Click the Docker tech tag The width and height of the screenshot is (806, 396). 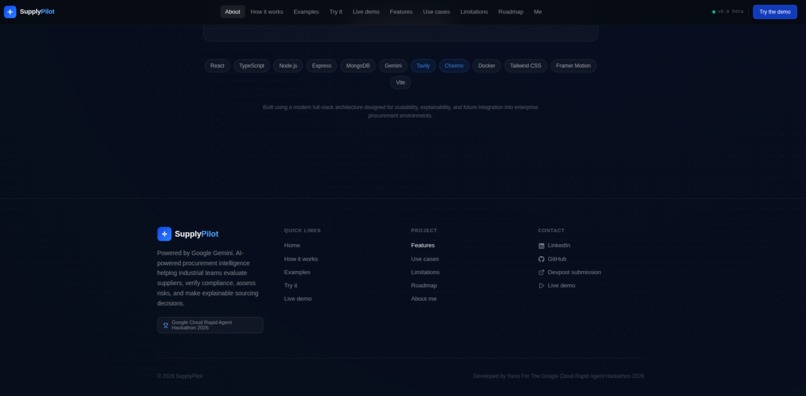[x=487, y=66]
